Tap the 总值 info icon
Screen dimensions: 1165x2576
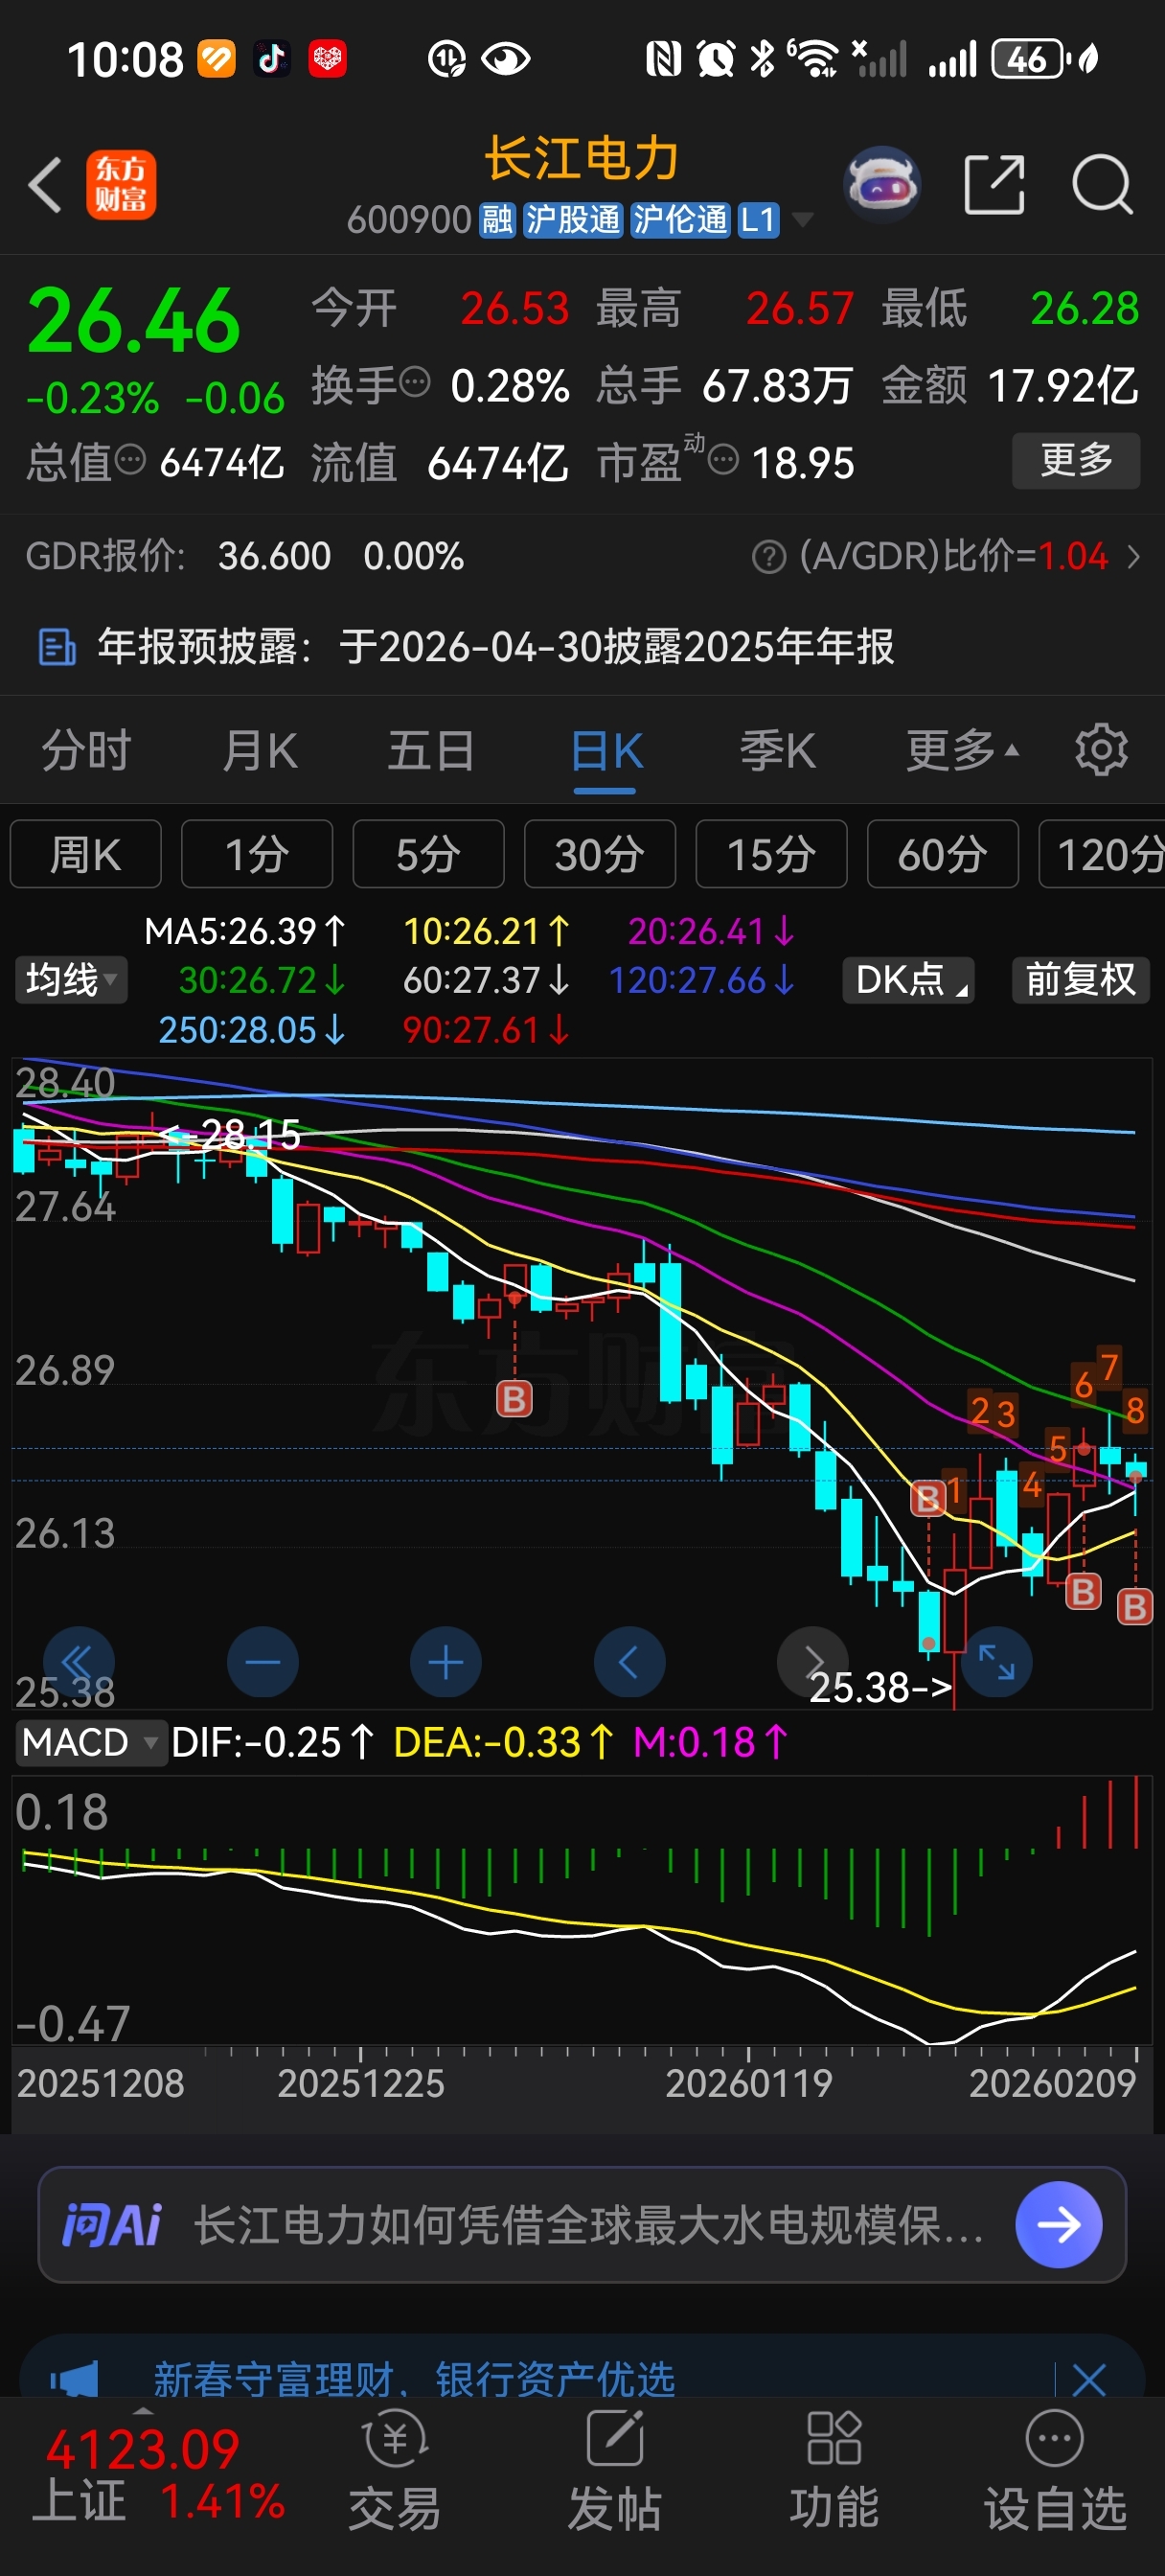coord(130,460)
